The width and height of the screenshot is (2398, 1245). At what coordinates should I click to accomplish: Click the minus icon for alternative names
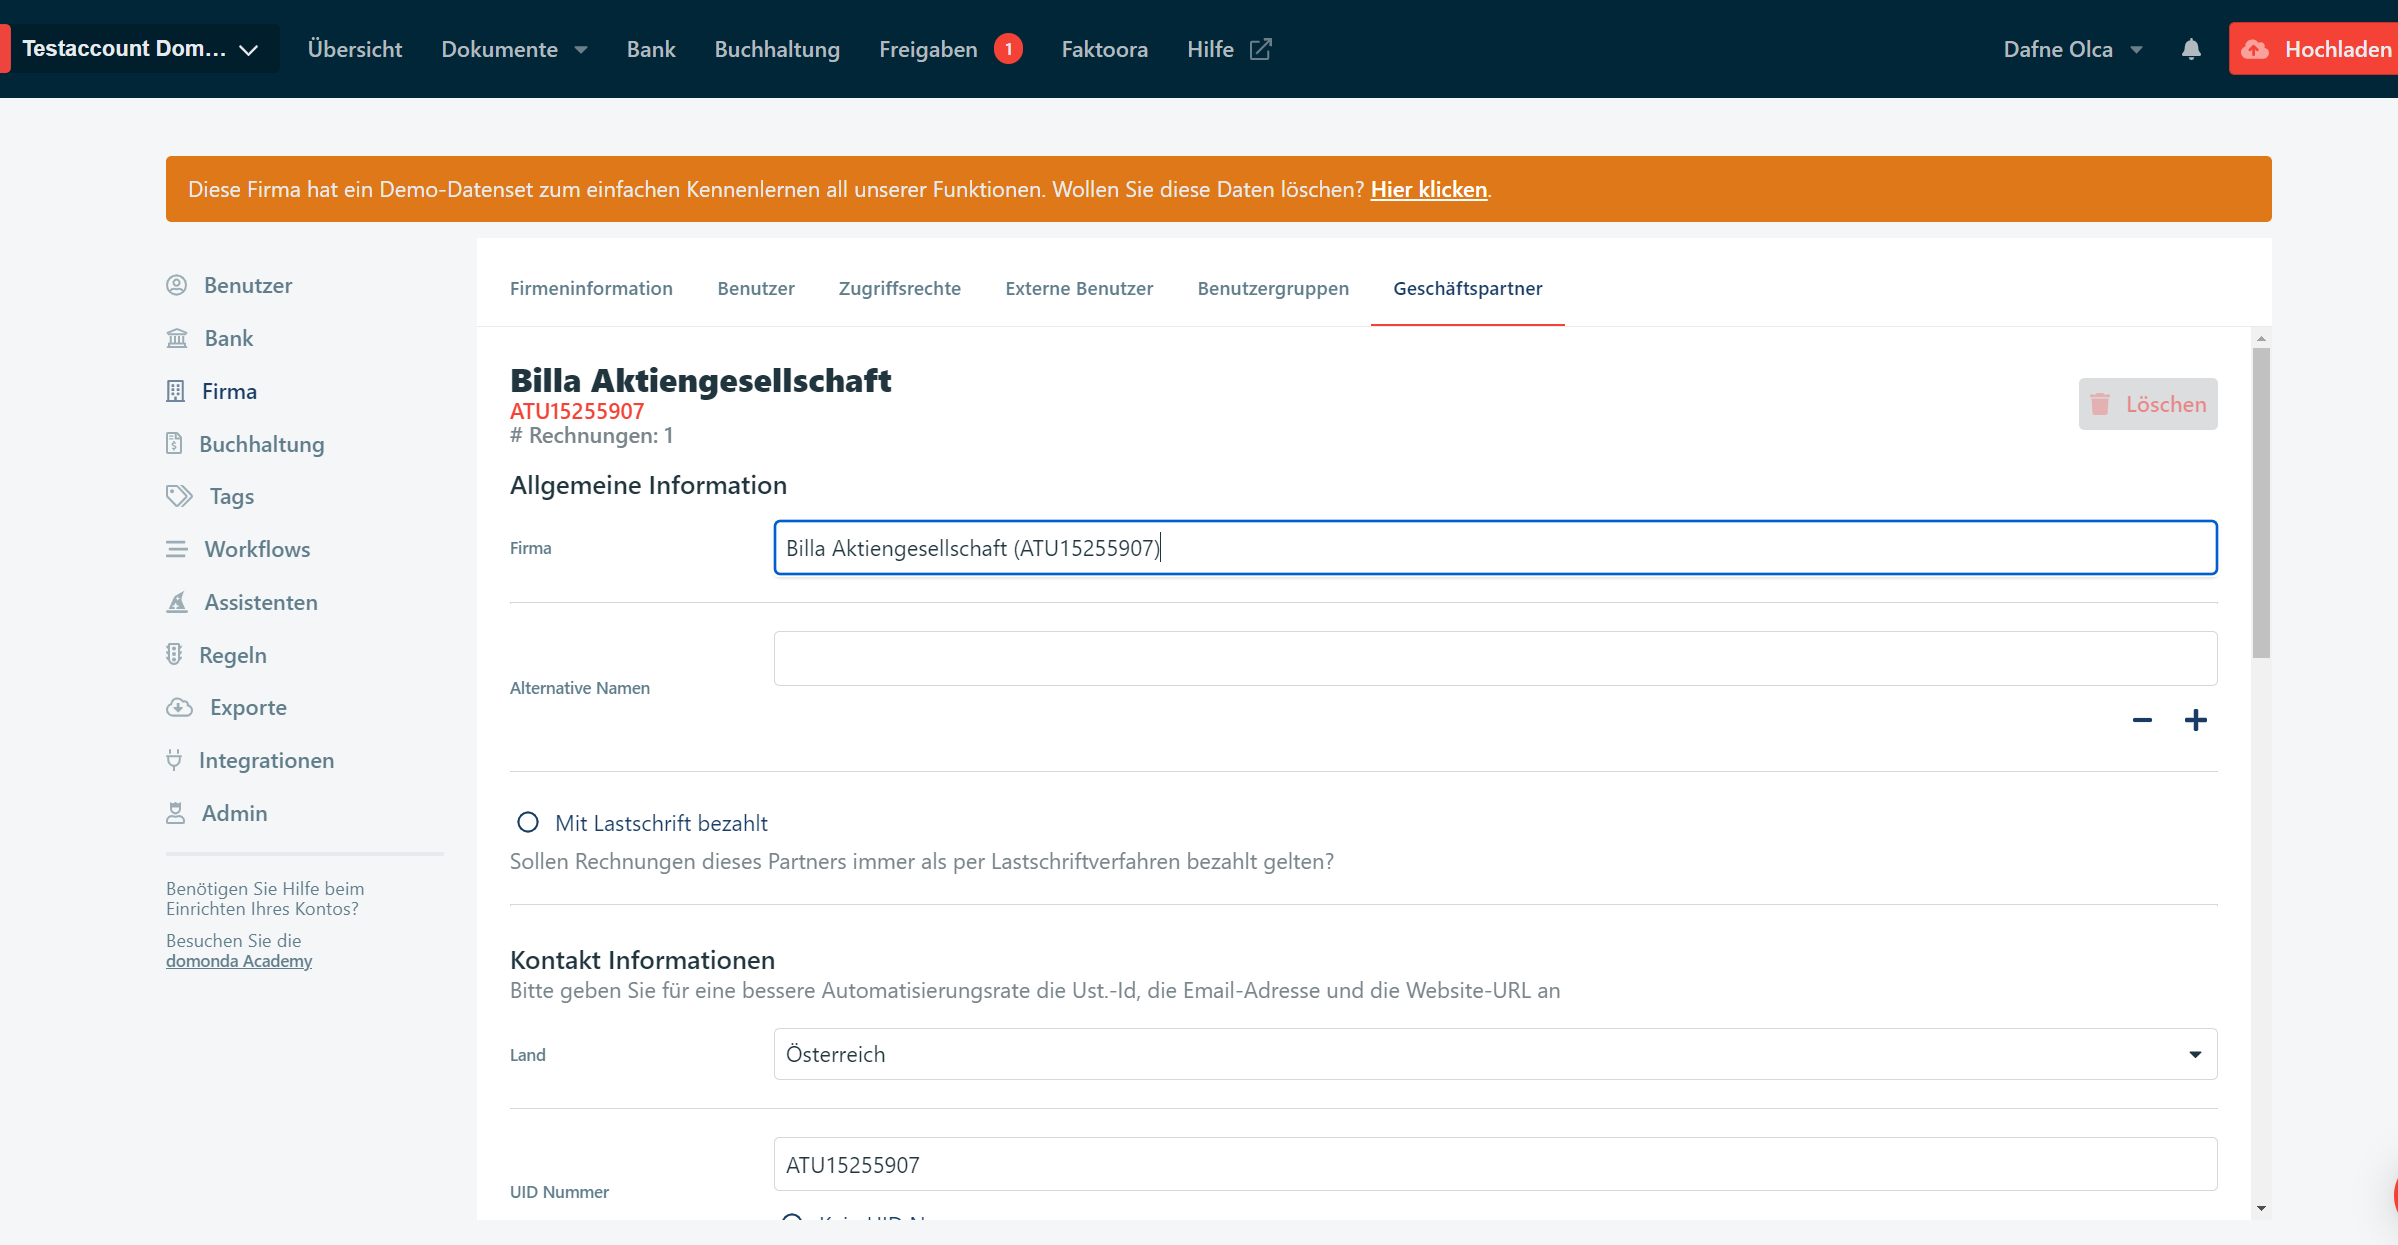click(2141, 720)
